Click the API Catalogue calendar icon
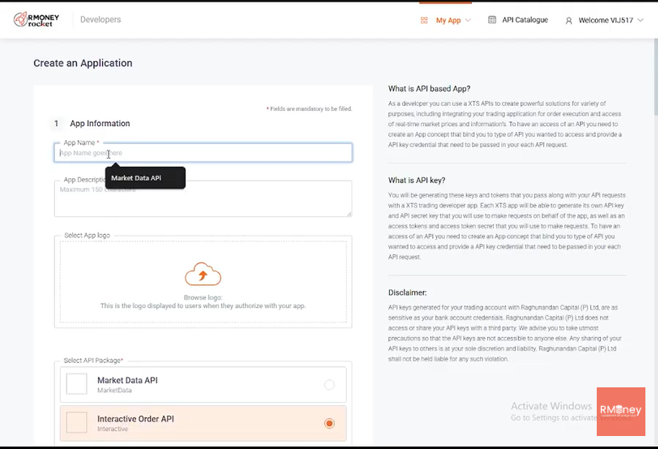This screenshot has height=449, width=658. pyautogui.click(x=492, y=20)
